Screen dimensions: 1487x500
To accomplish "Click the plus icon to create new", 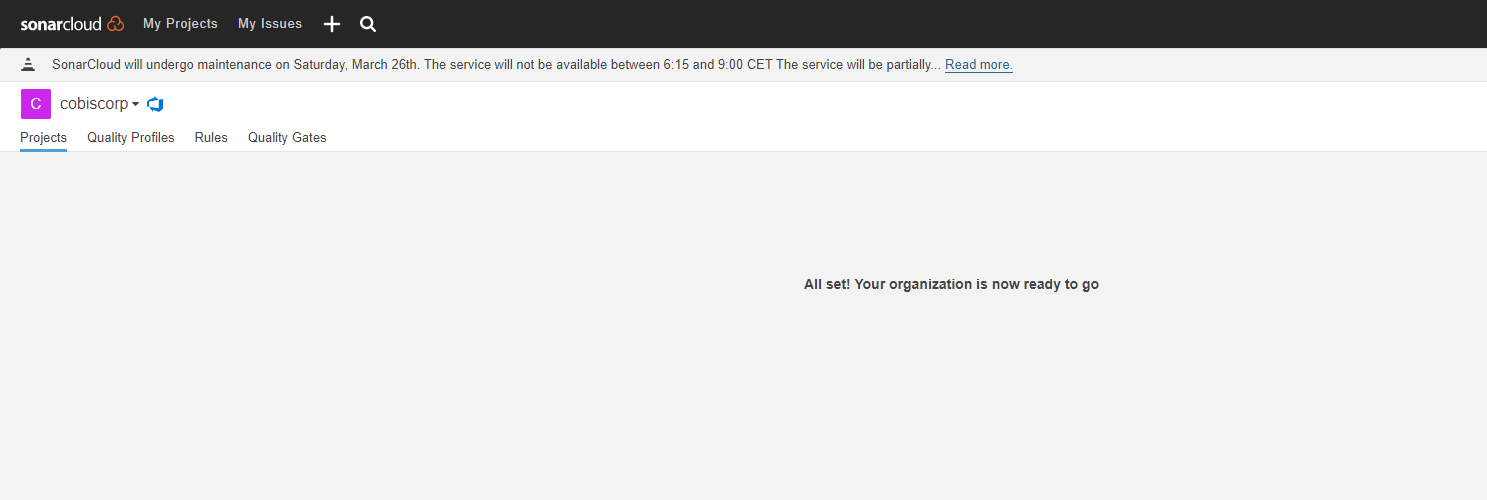I will click(x=332, y=24).
